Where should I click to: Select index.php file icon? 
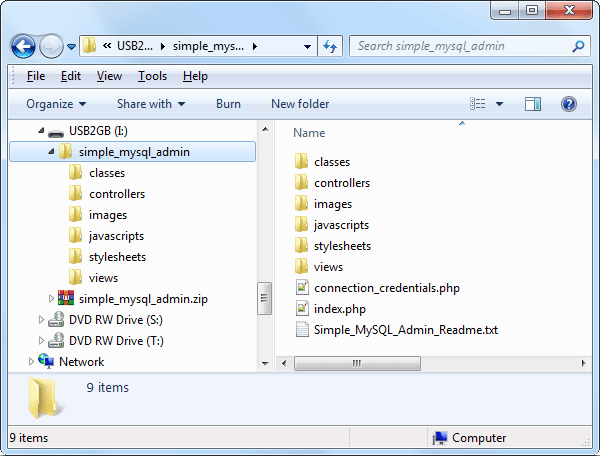pyautogui.click(x=302, y=308)
